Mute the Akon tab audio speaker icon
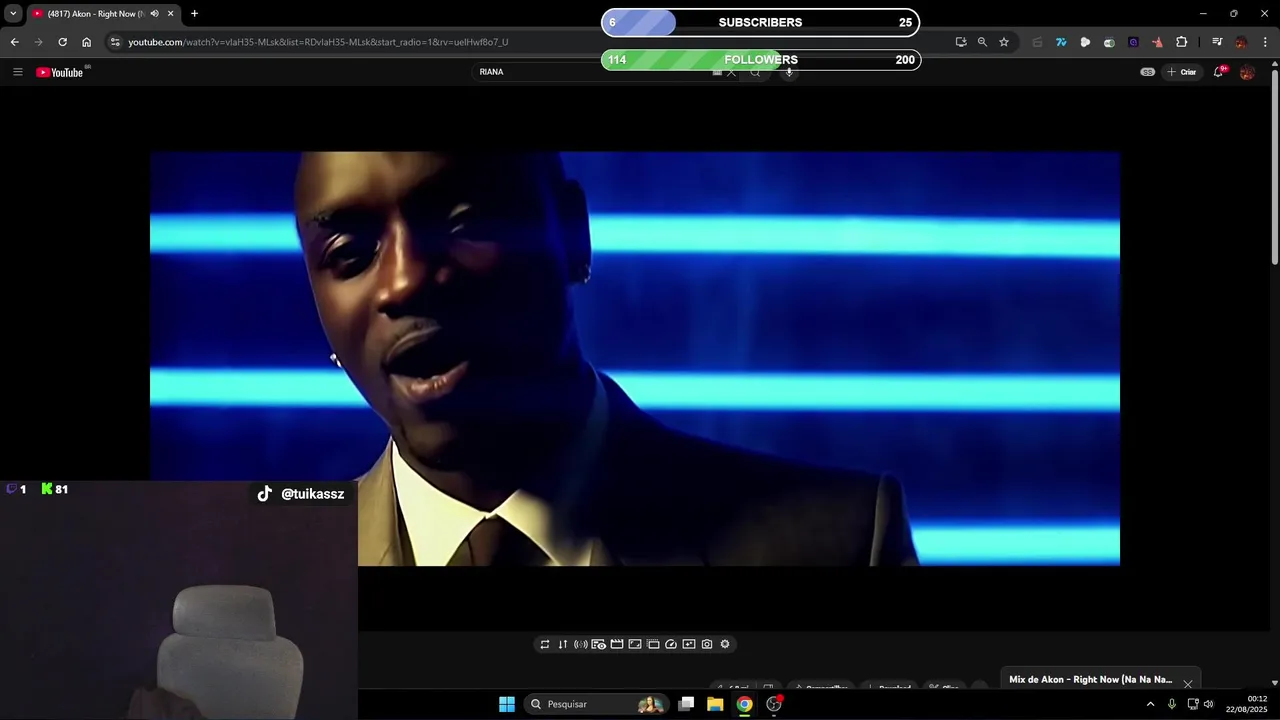 pyautogui.click(x=154, y=14)
